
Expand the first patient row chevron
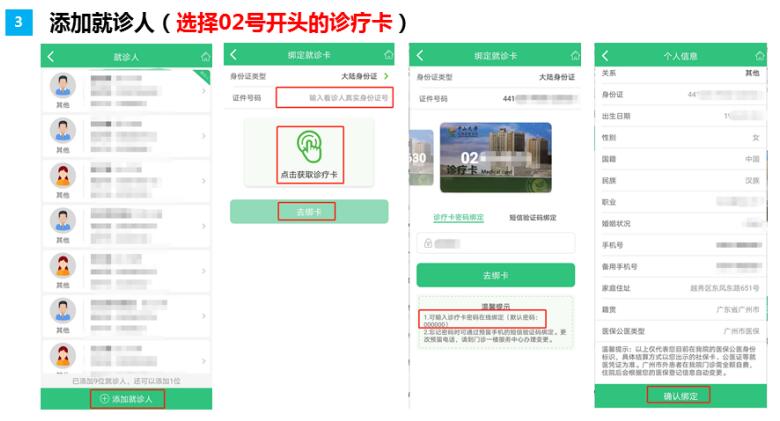point(203,91)
